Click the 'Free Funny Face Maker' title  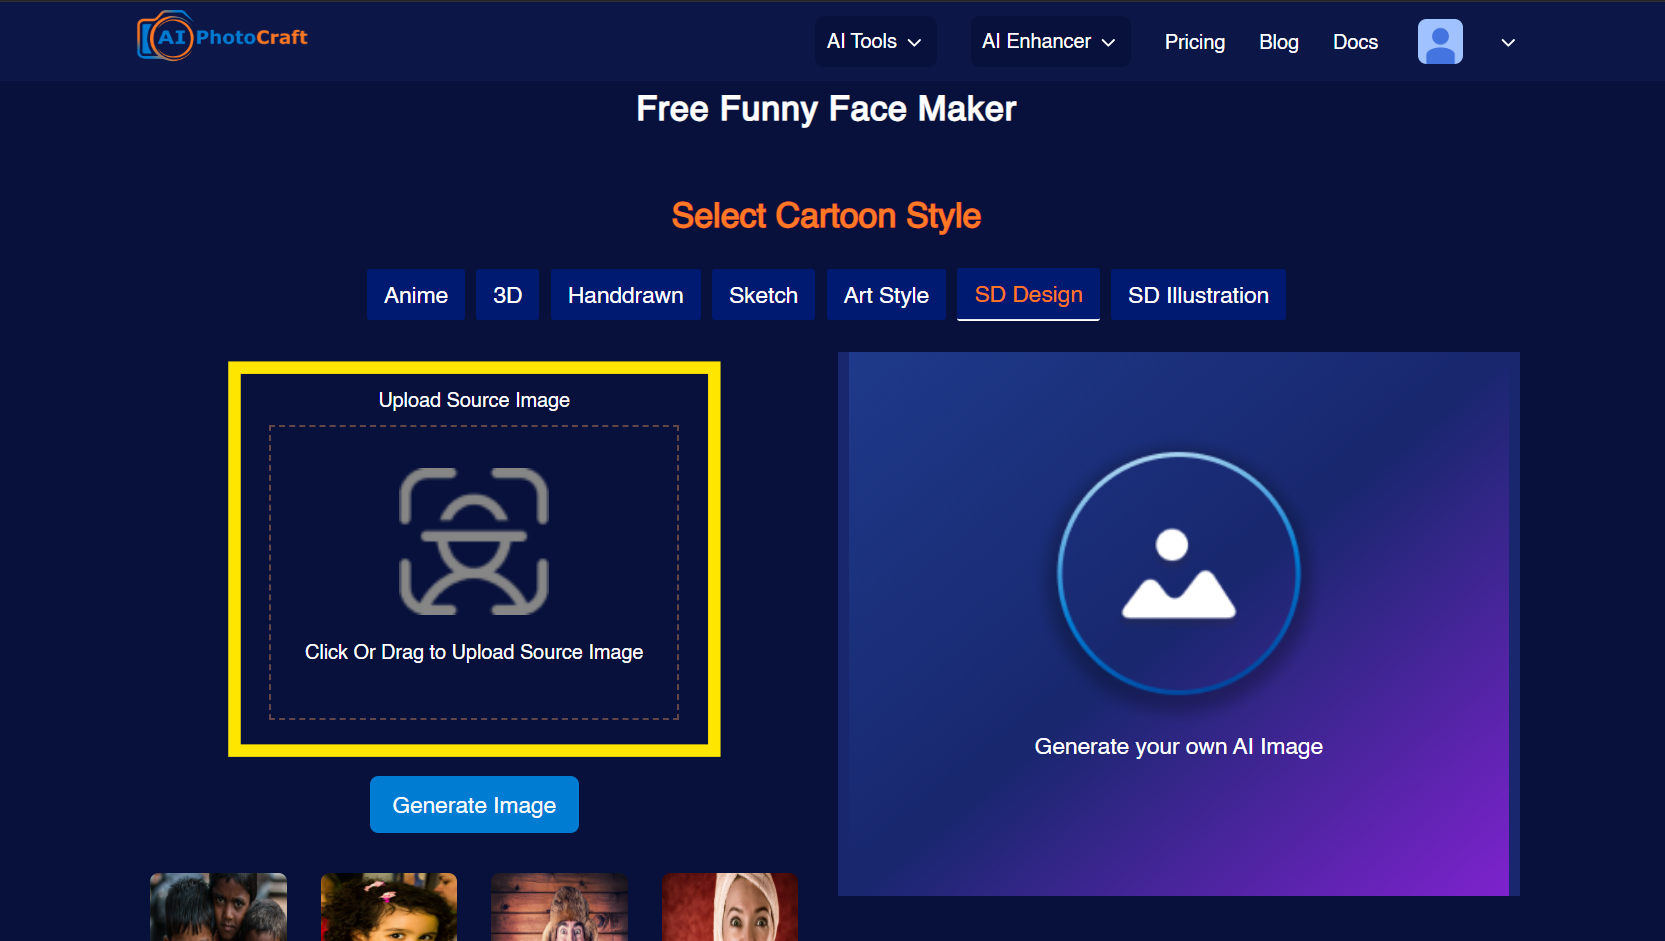coord(826,109)
